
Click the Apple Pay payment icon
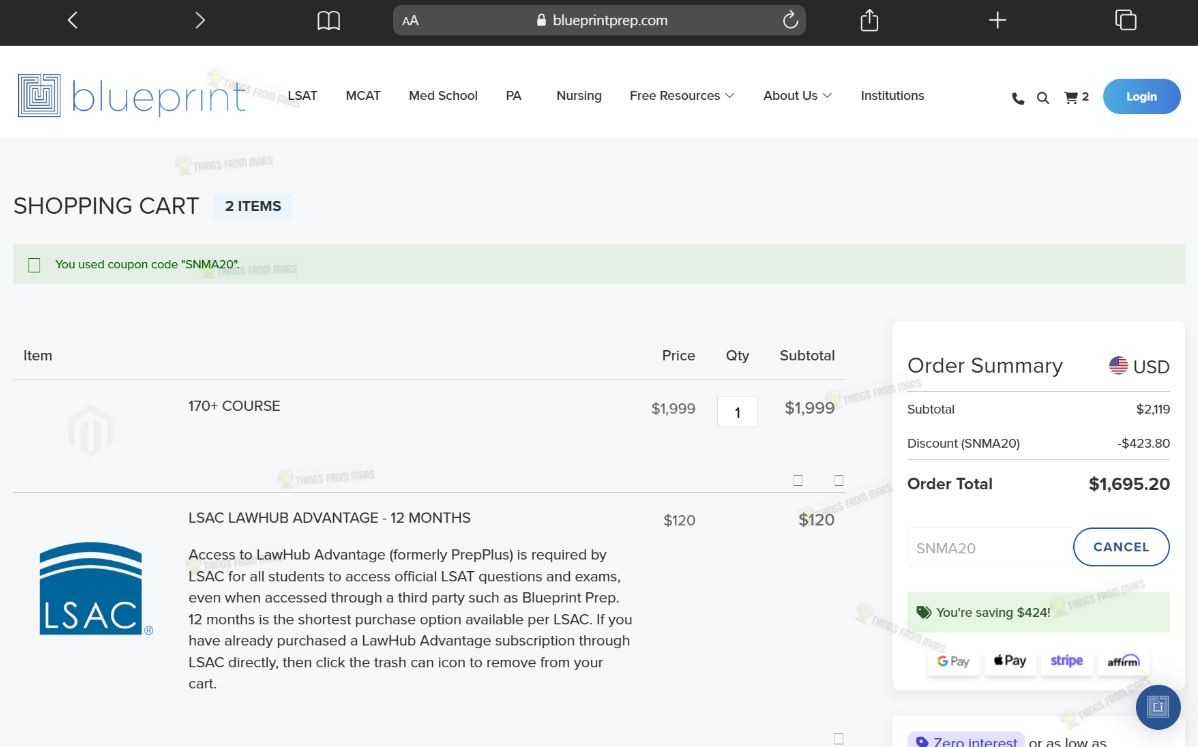coord(1009,661)
